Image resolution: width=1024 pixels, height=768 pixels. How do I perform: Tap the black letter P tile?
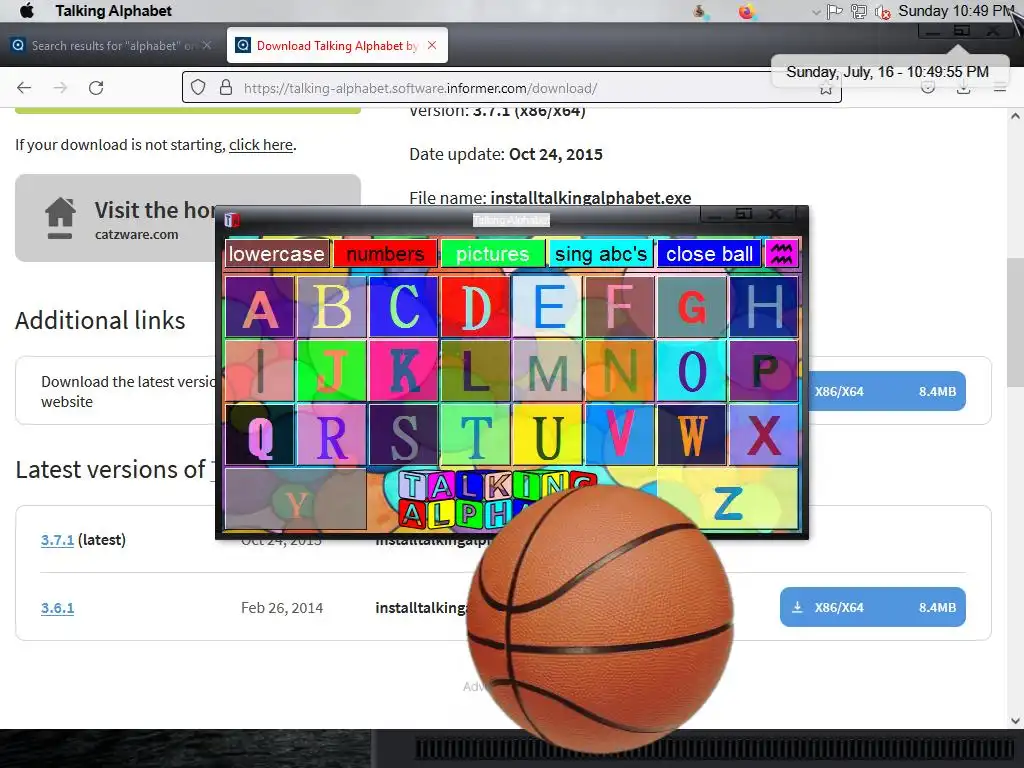[x=763, y=370]
